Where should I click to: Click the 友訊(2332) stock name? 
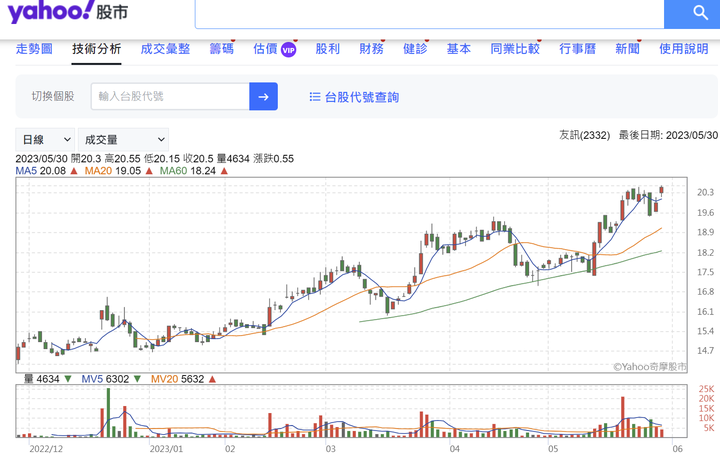[585, 135]
